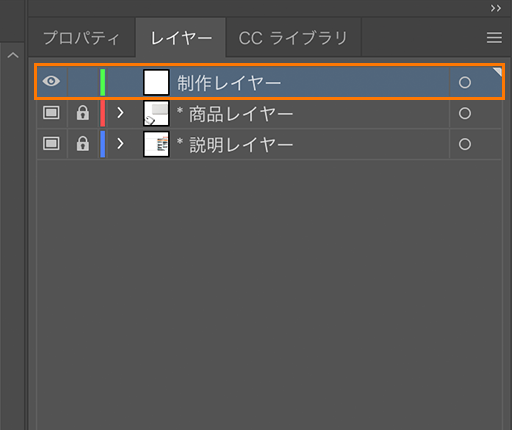
Task: Toggle the empty lock box for 制作レイヤー
Action: coord(83,82)
